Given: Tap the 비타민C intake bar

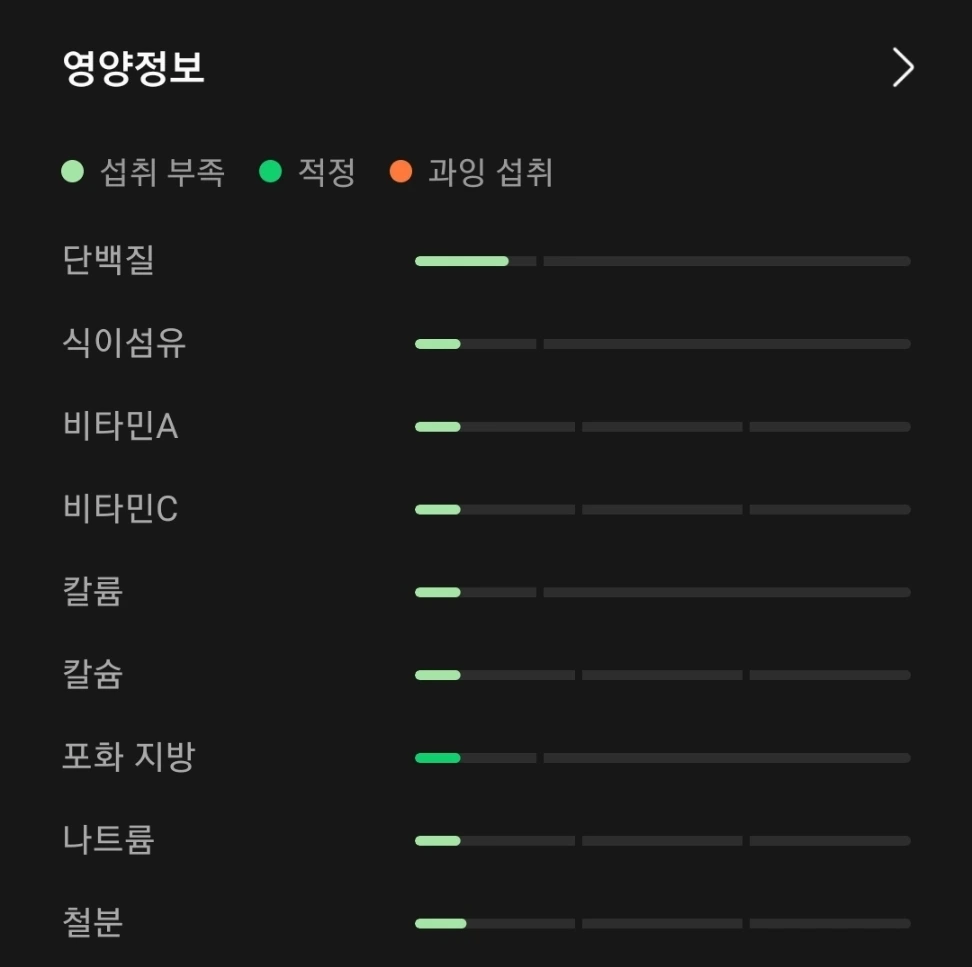Looking at the screenshot, I should pos(663,510).
